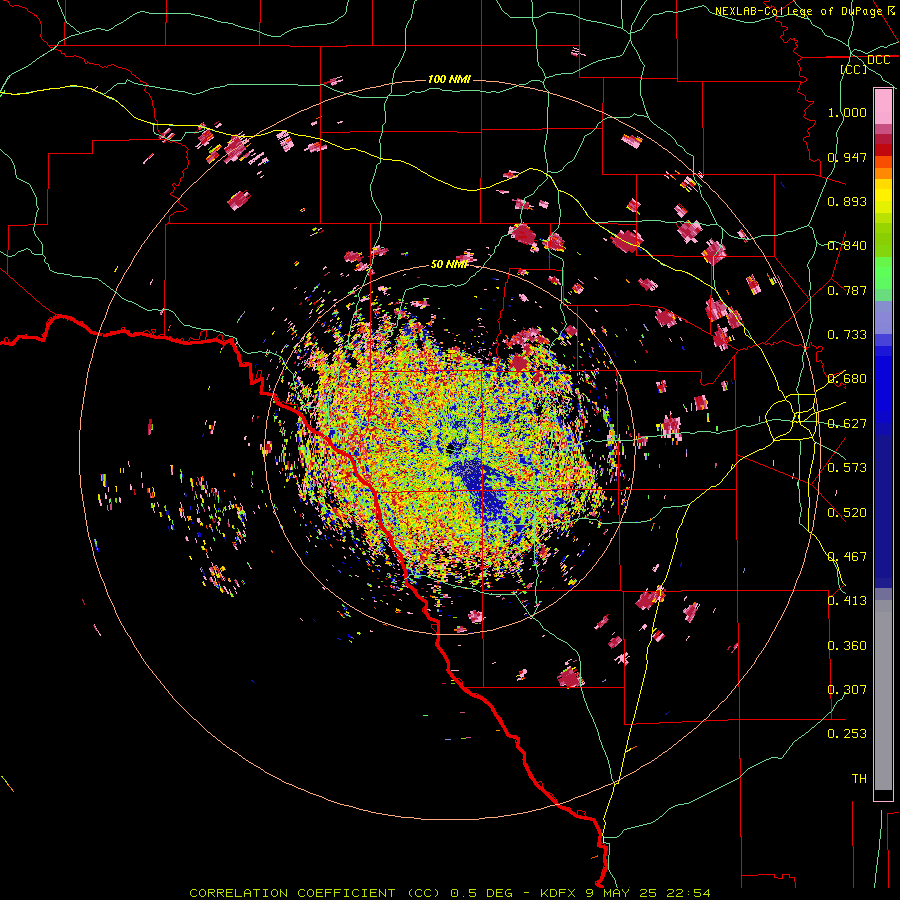This screenshot has width=900, height=900.
Task: Click the 0.947 scale value
Action: tap(847, 157)
